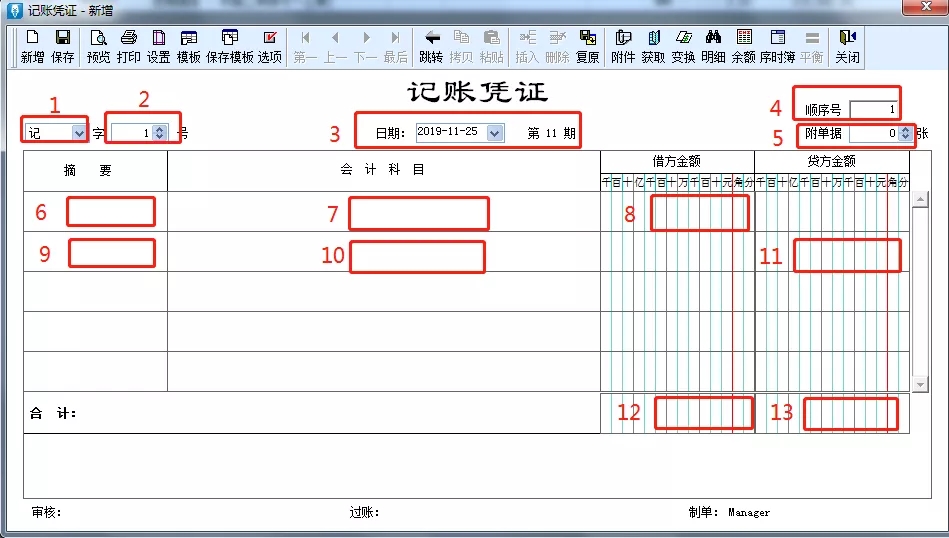The height and width of the screenshot is (538, 949).
Task: Click the 跳转 jump icon
Action: click(431, 47)
